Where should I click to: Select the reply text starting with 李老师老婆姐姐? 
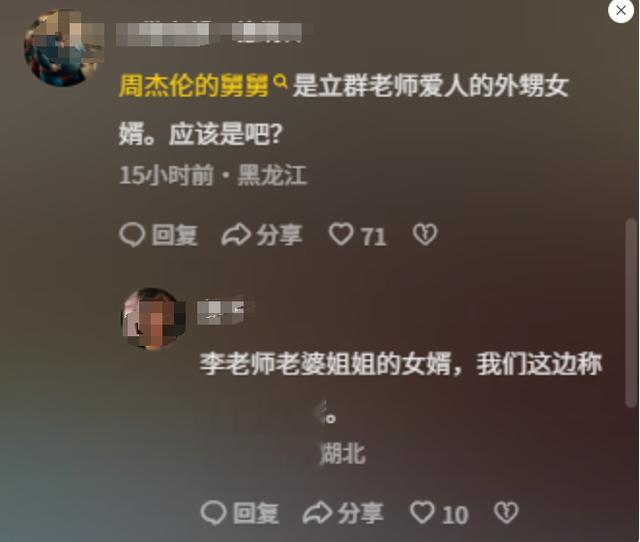click(401, 388)
